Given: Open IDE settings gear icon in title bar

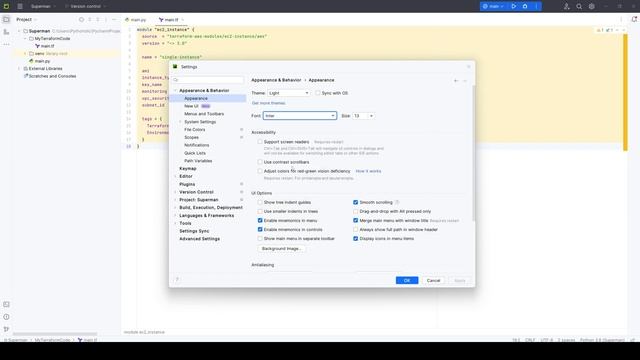Looking at the screenshot, I should point(591,6).
